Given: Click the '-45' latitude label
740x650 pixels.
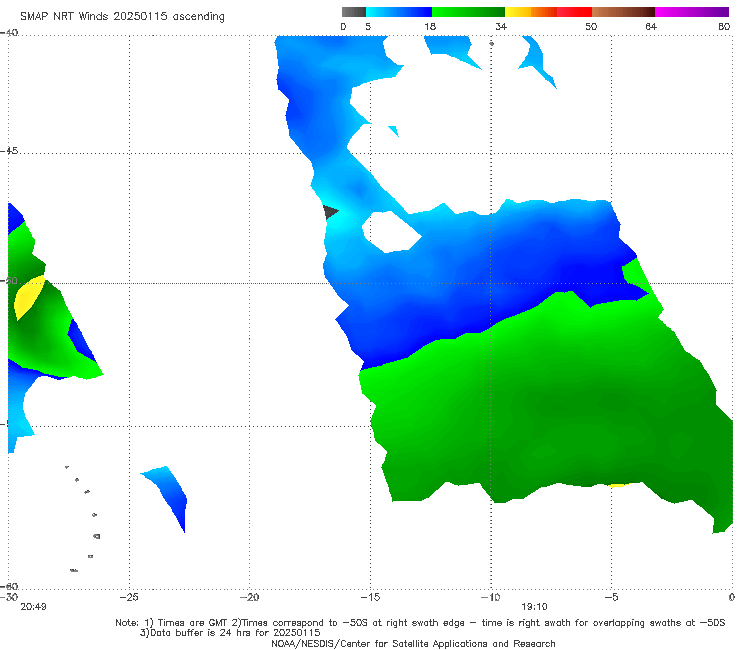Looking at the screenshot, I should [9, 151].
